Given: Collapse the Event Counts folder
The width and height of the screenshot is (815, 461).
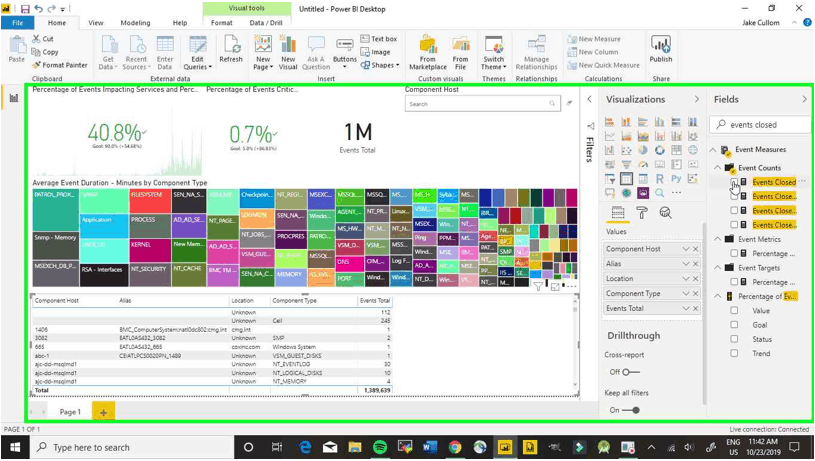Looking at the screenshot, I should [x=718, y=167].
